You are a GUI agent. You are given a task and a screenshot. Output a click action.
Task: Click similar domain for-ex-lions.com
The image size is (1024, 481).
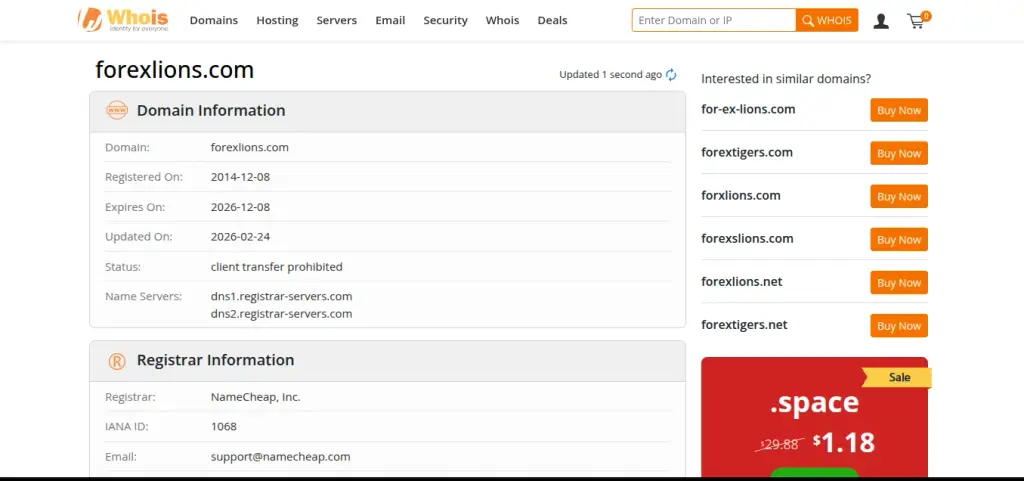[748, 109]
